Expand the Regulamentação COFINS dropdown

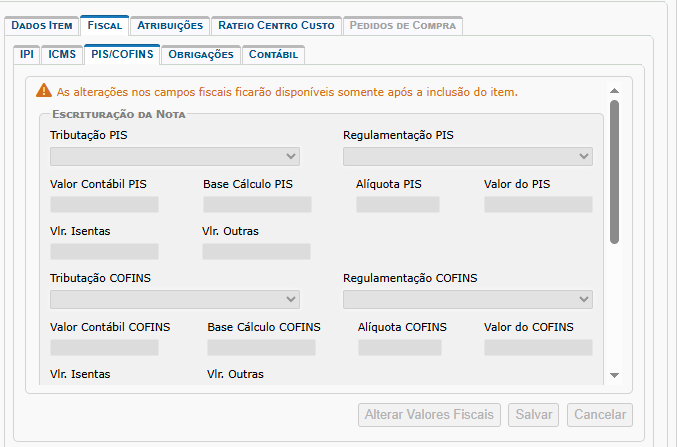point(467,299)
